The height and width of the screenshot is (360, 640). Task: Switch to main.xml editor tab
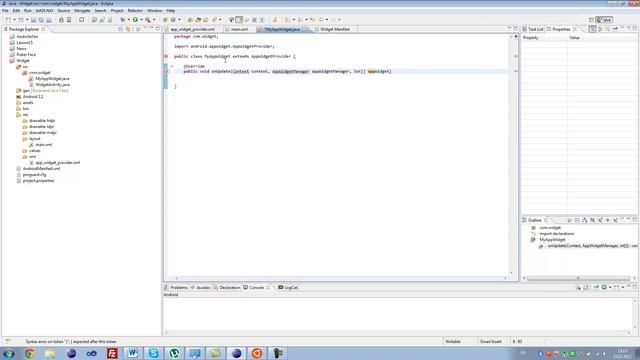(239, 29)
